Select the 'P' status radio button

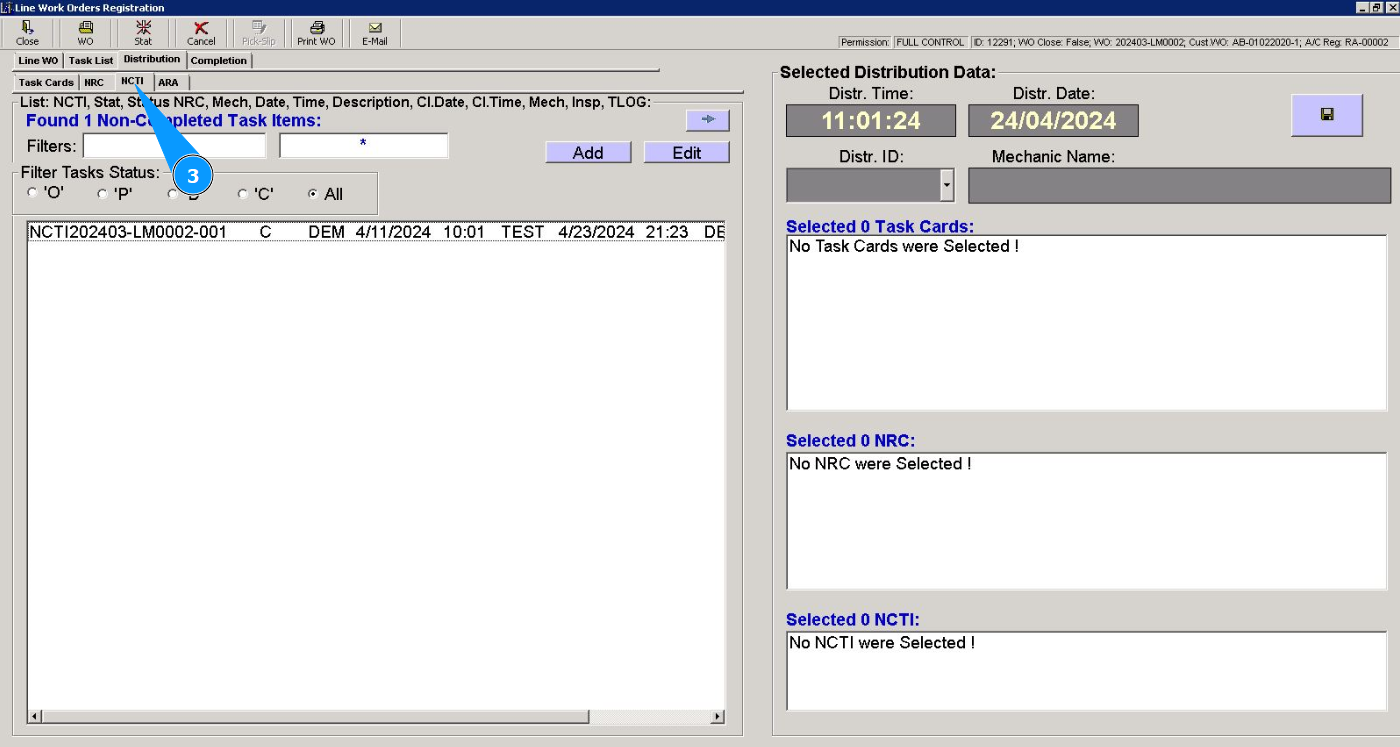tap(103, 194)
